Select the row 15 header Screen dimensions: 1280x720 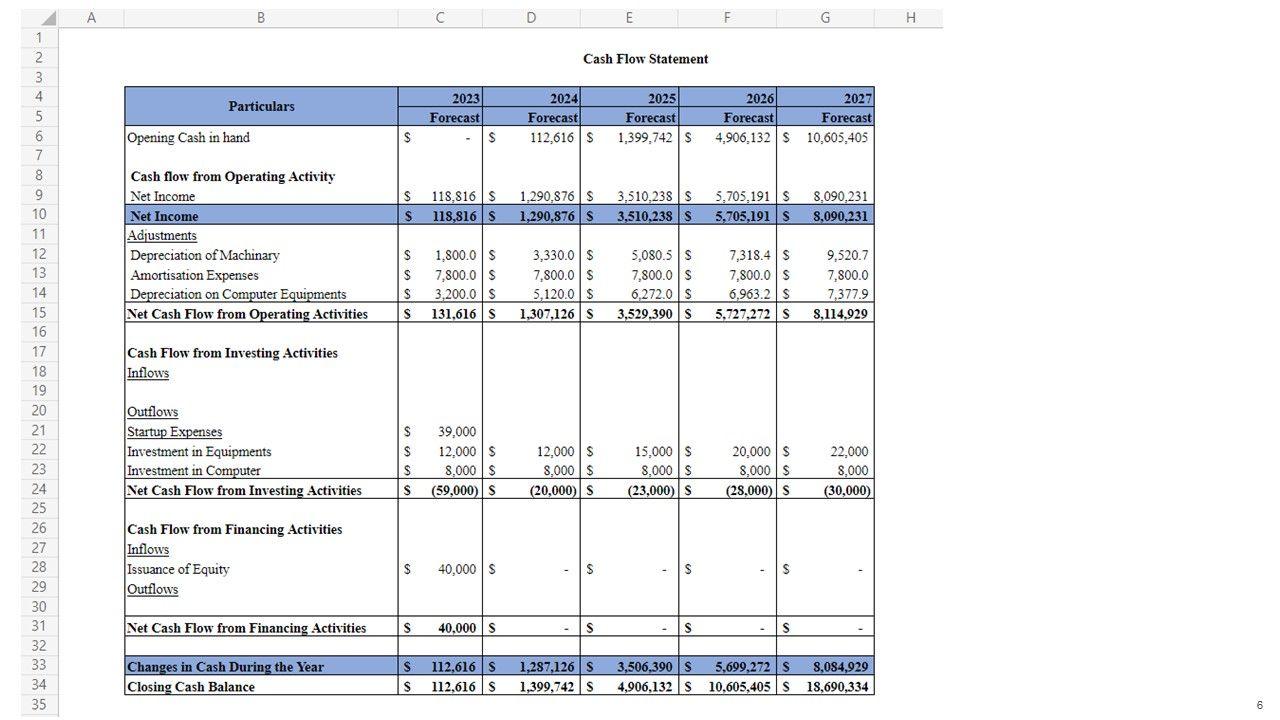click(x=39, y=313)
